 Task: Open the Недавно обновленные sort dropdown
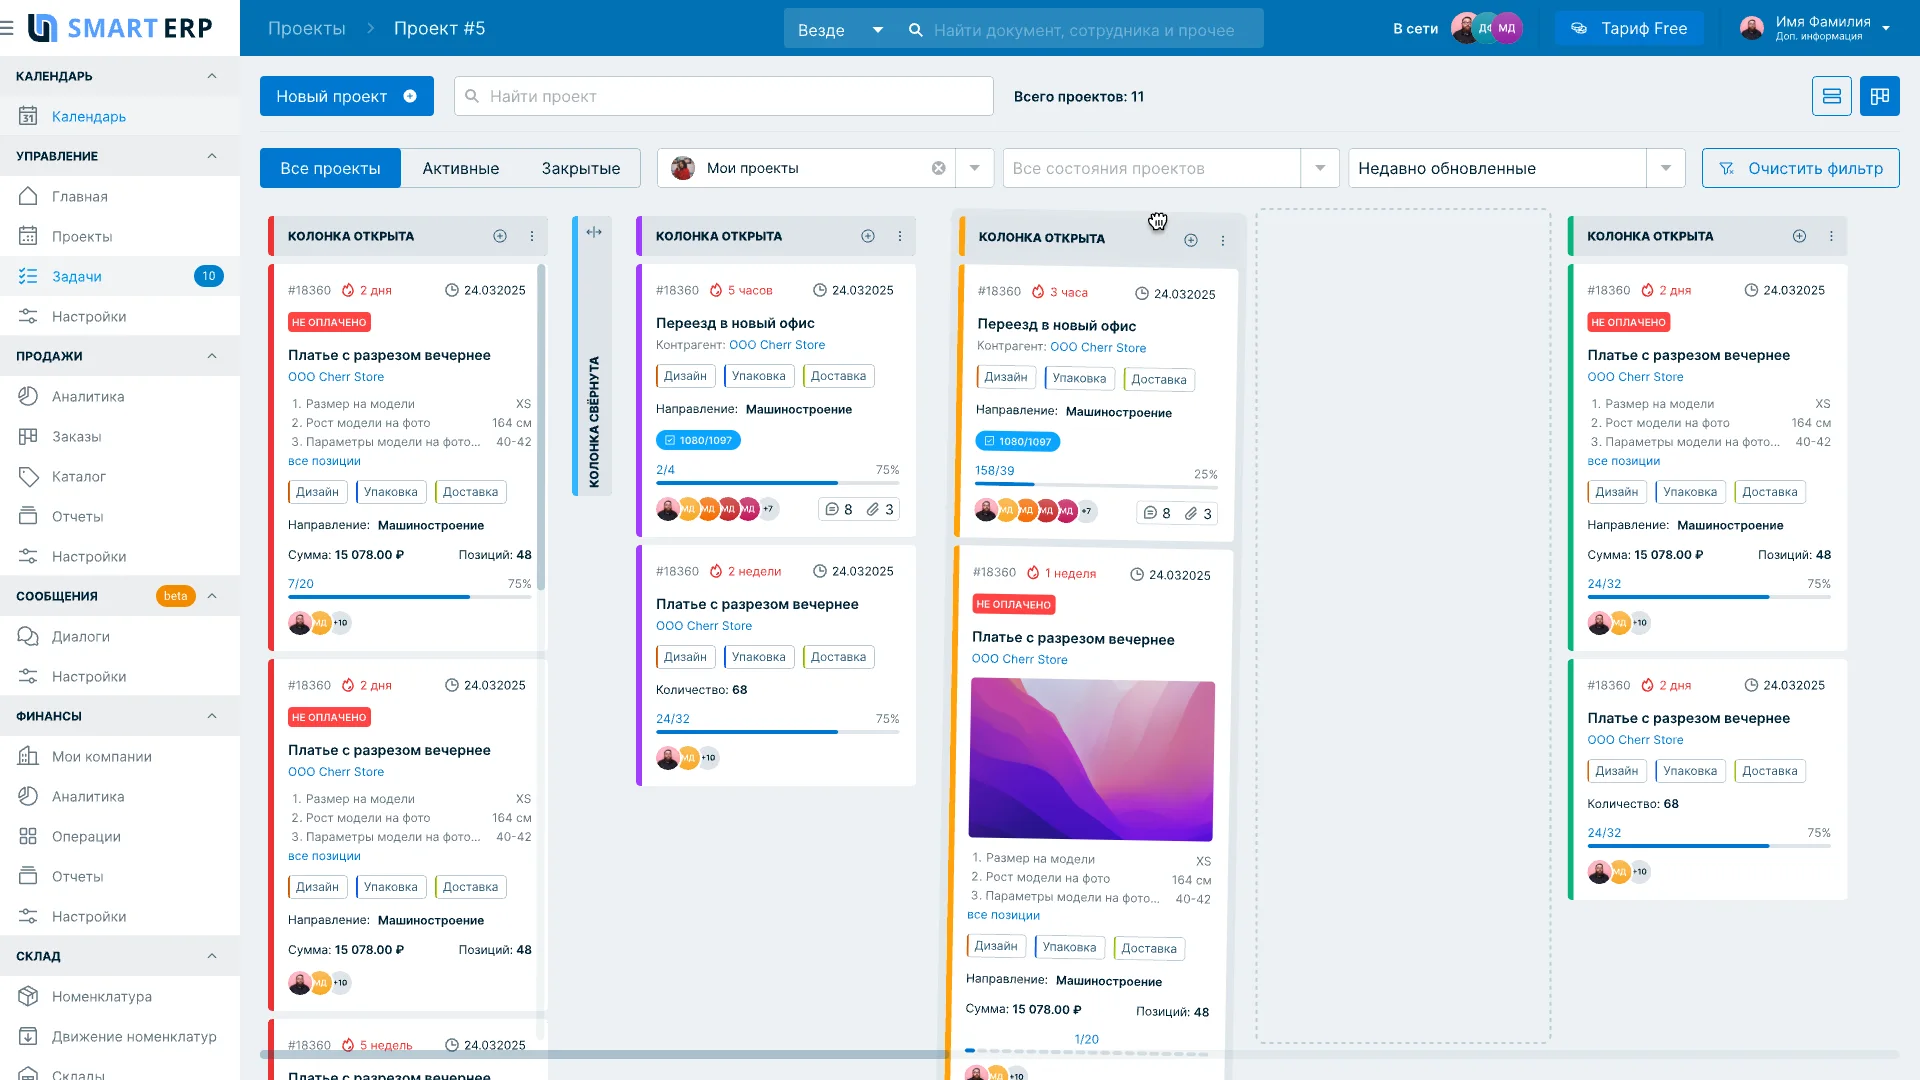[1516, 168]
